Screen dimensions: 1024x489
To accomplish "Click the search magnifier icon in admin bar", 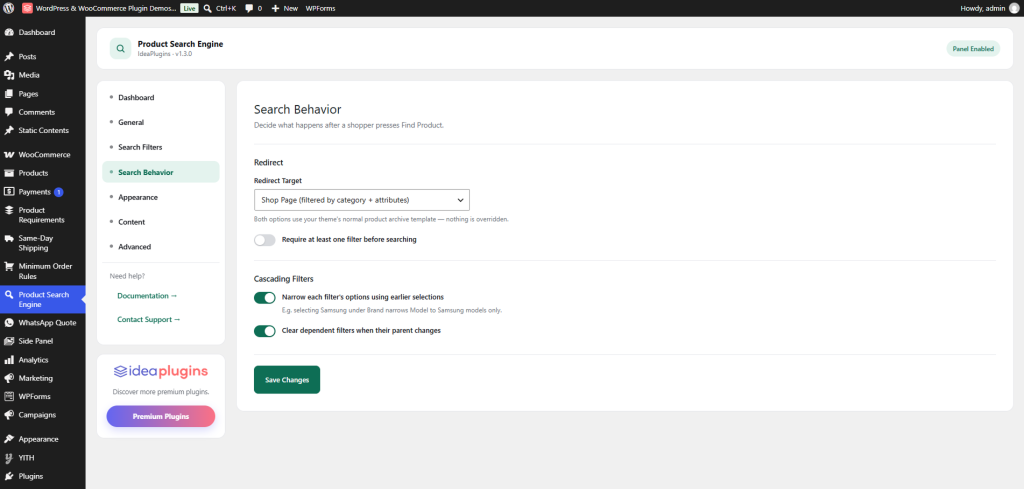I will [x=207, y=8].
